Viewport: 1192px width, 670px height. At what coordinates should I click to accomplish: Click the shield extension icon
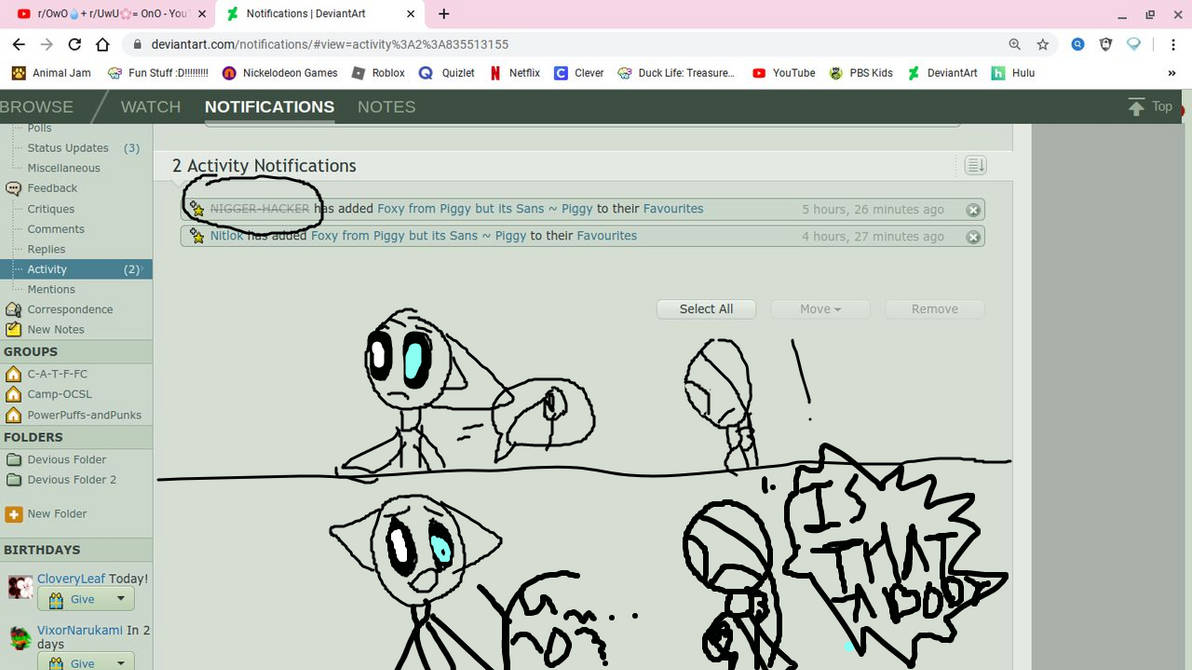[x=1106, y=44]
